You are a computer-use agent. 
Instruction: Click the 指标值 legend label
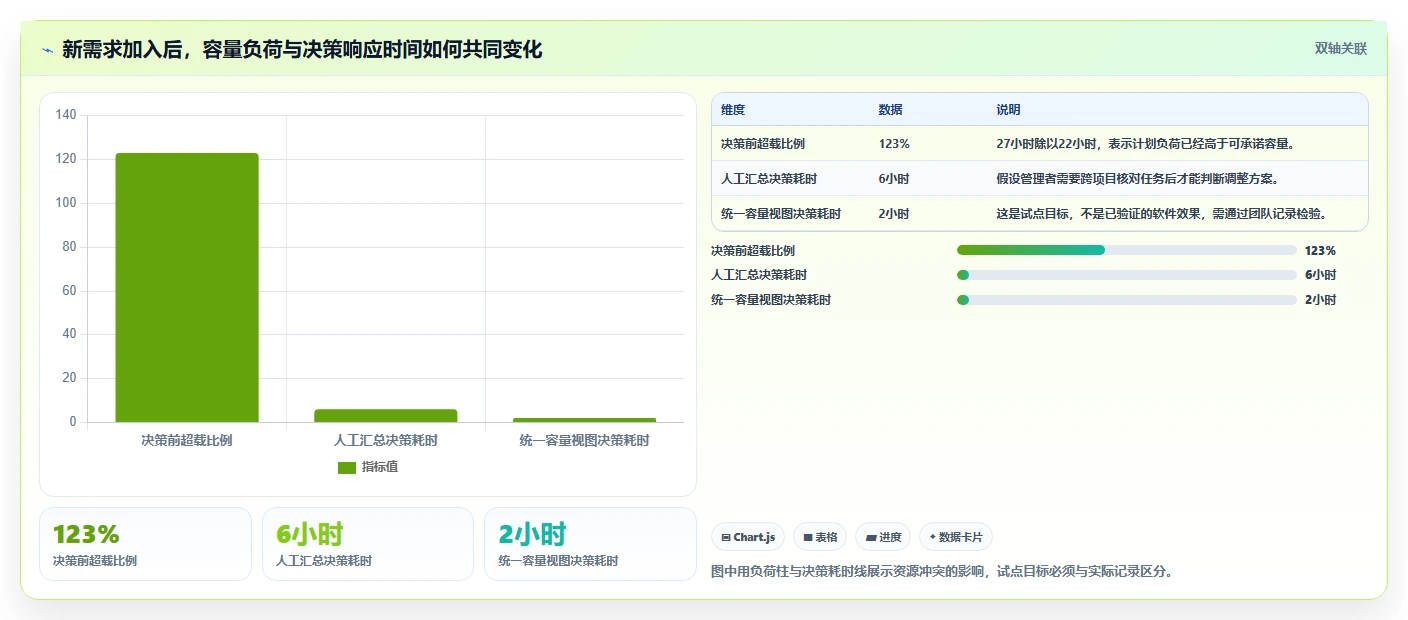click(380, 467)
